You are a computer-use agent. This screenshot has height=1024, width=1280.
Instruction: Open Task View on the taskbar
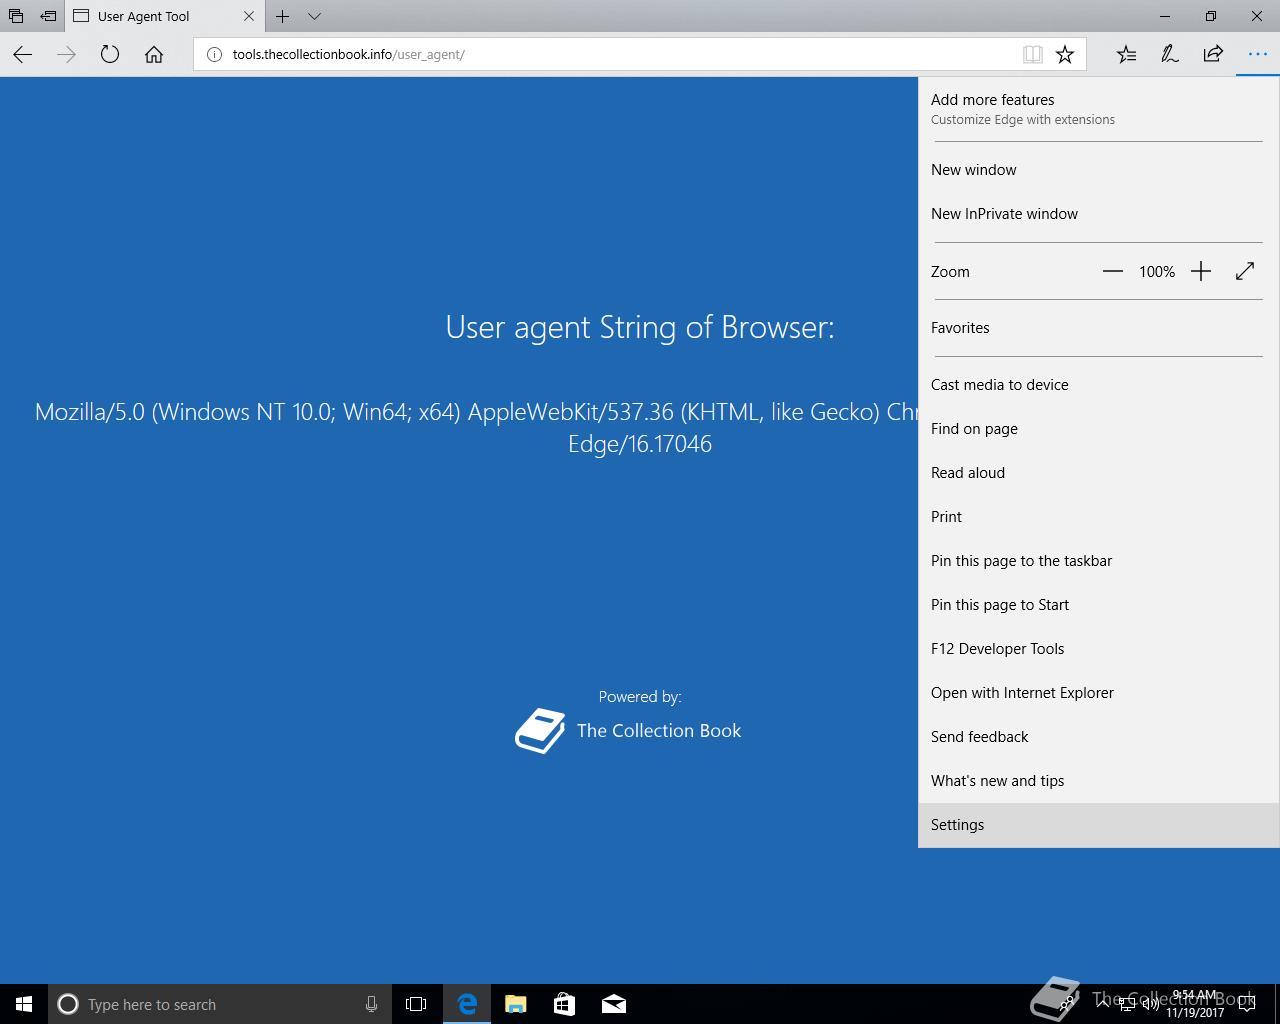(416, 1004)
